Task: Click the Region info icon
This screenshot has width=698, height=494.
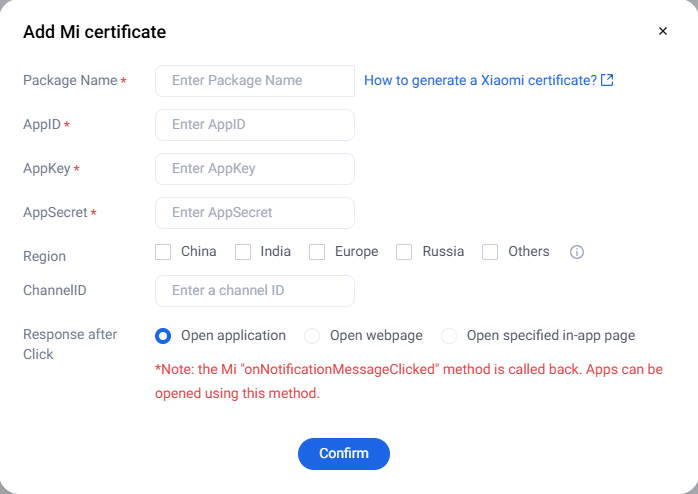Action: [x=577, y=252]
